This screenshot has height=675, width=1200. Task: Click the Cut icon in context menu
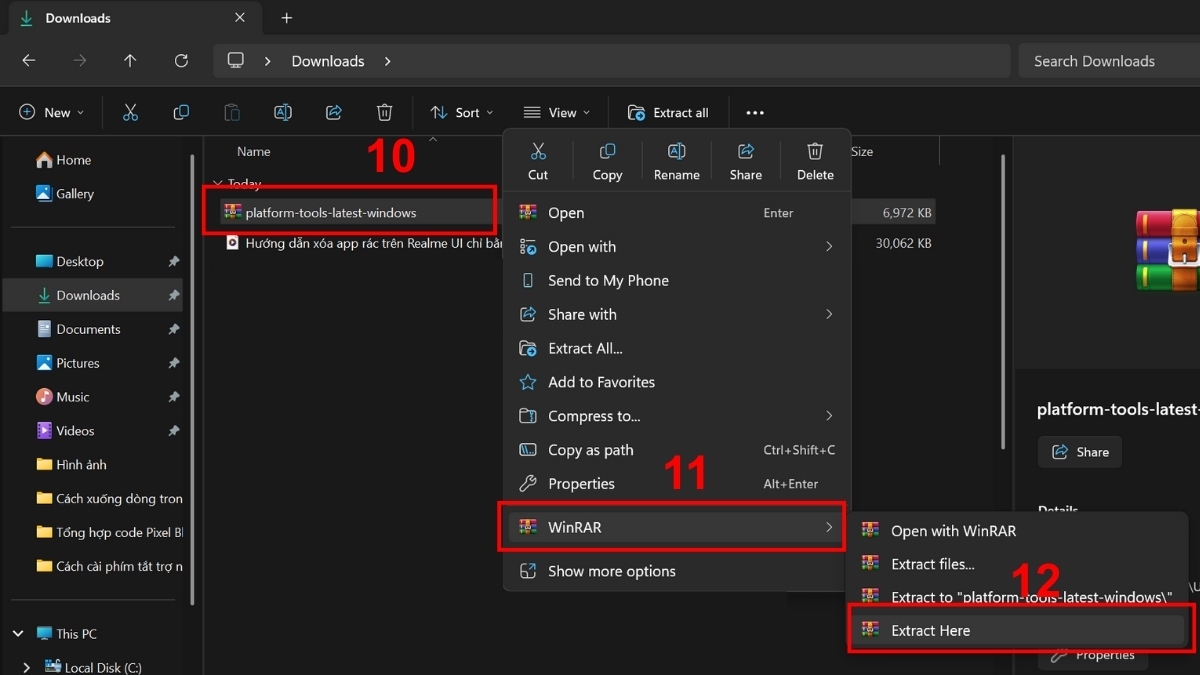[x=538, y=153]
